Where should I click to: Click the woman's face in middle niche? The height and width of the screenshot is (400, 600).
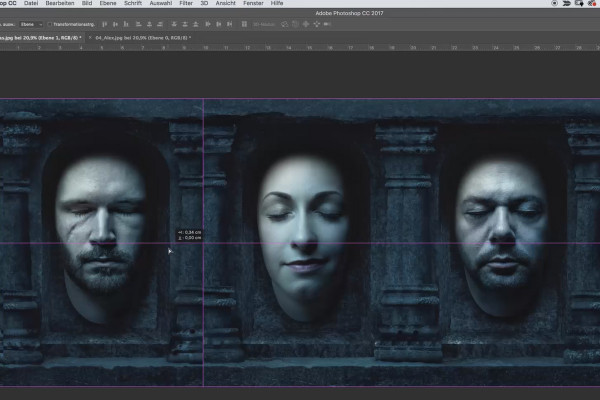304,237
